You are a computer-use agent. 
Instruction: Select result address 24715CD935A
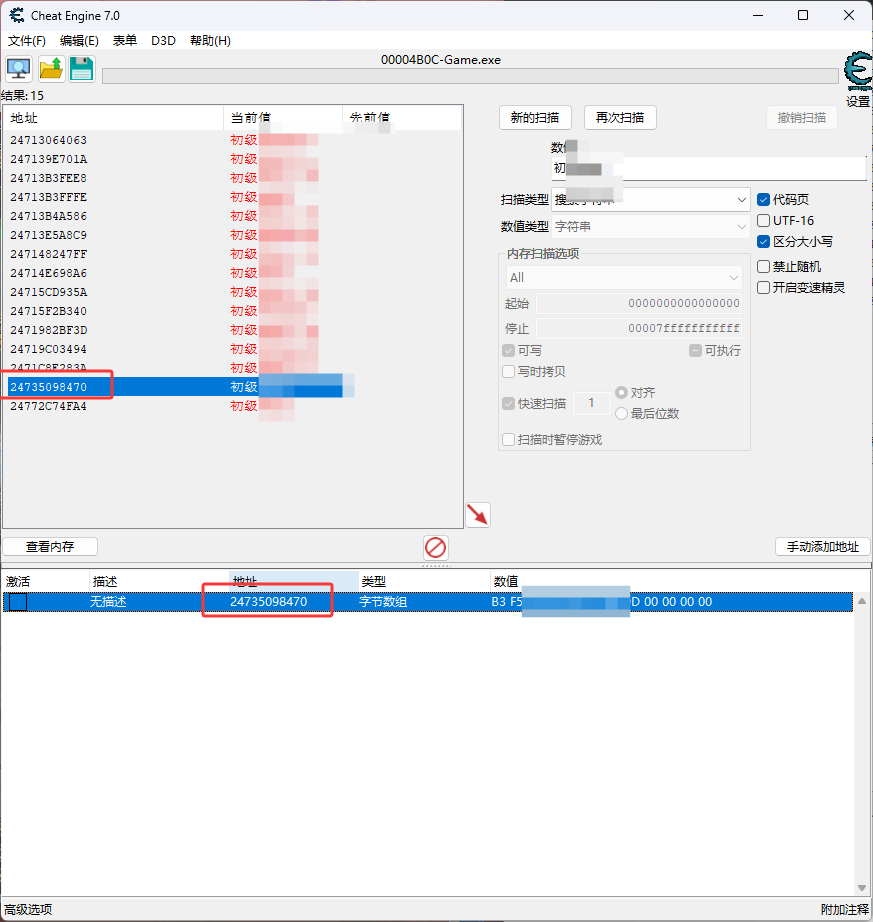[48, 292]
